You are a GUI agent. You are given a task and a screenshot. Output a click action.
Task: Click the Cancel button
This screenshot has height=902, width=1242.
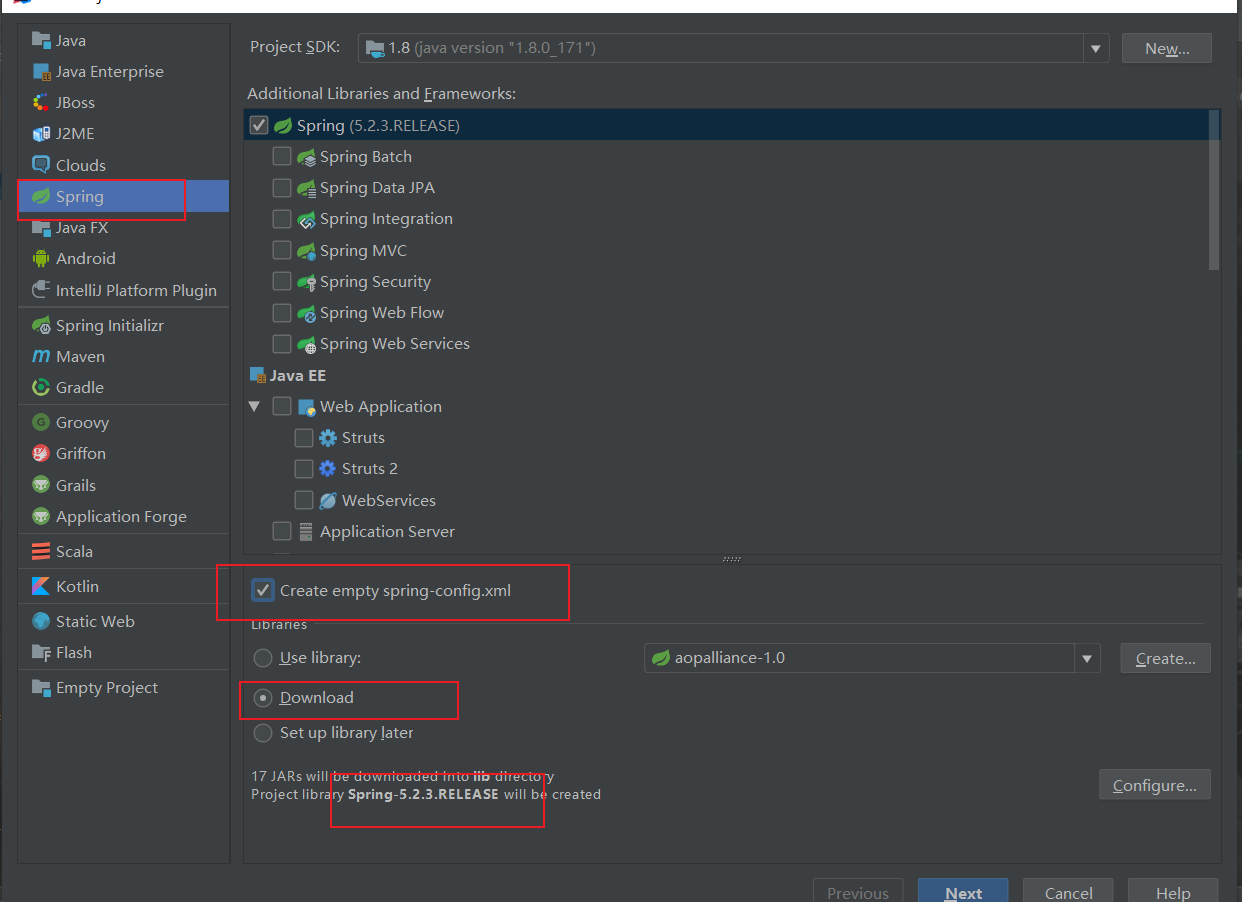click(1068, 891)
